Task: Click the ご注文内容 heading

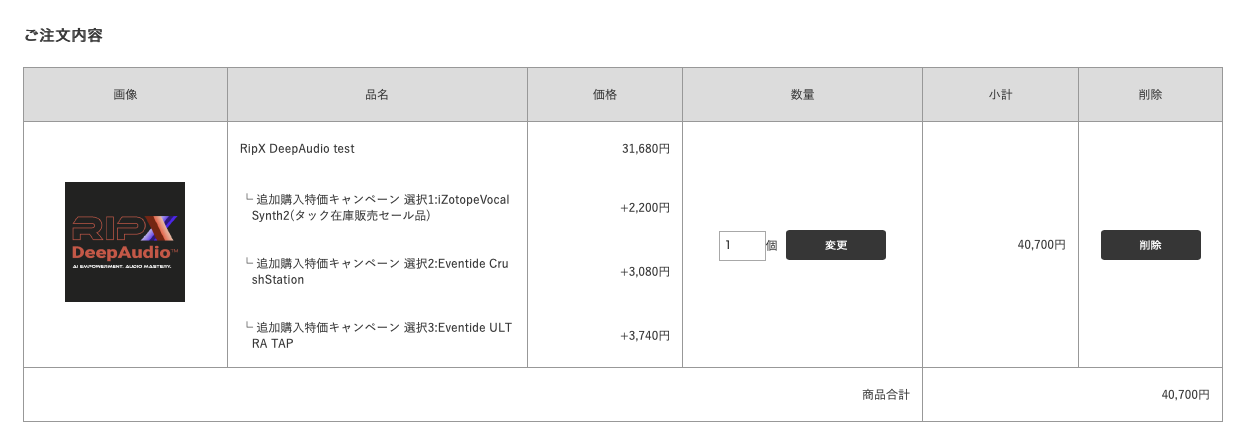Action: click(x=64, y=35)
